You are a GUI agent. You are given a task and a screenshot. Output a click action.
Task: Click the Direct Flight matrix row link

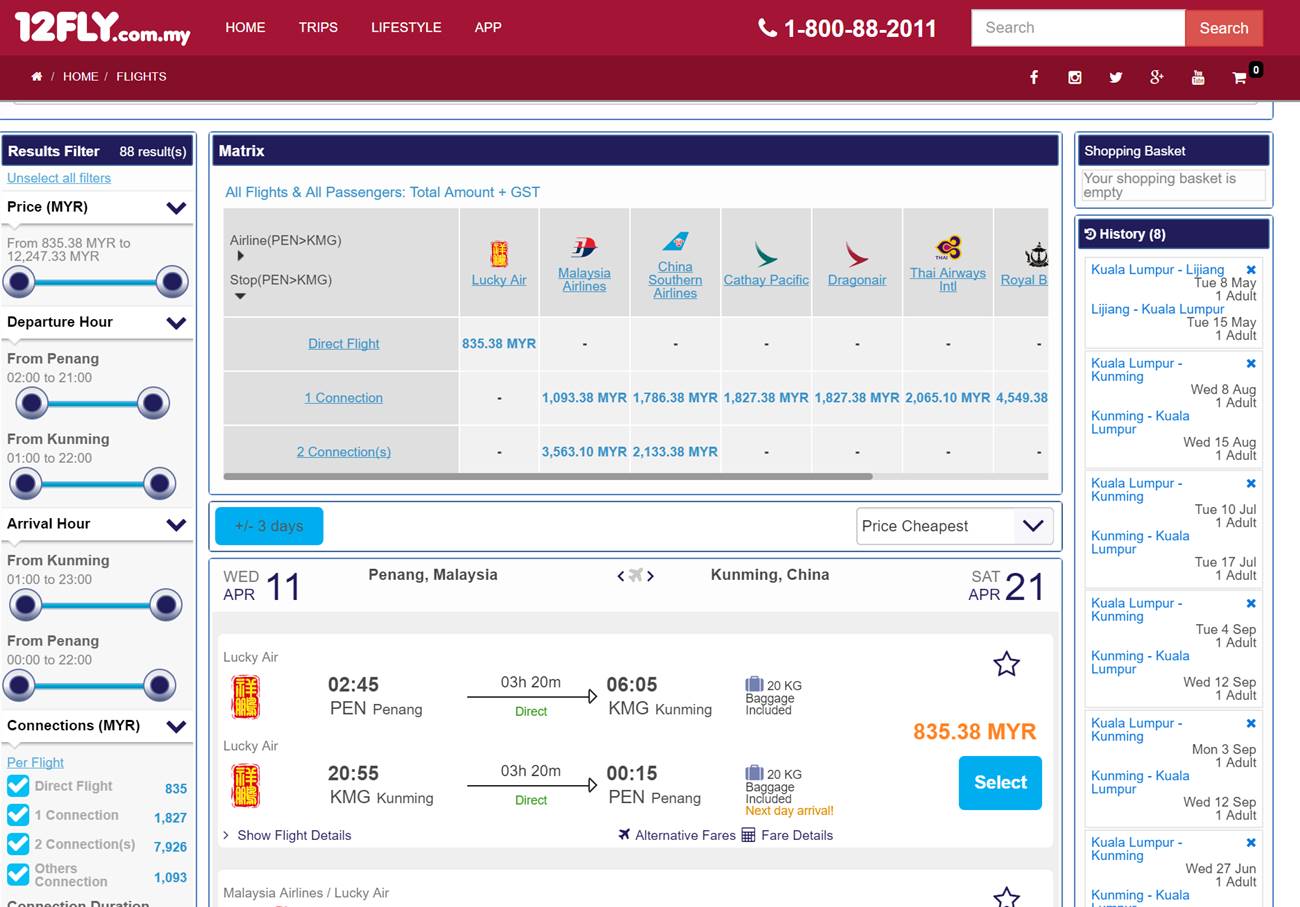[344, 343]
